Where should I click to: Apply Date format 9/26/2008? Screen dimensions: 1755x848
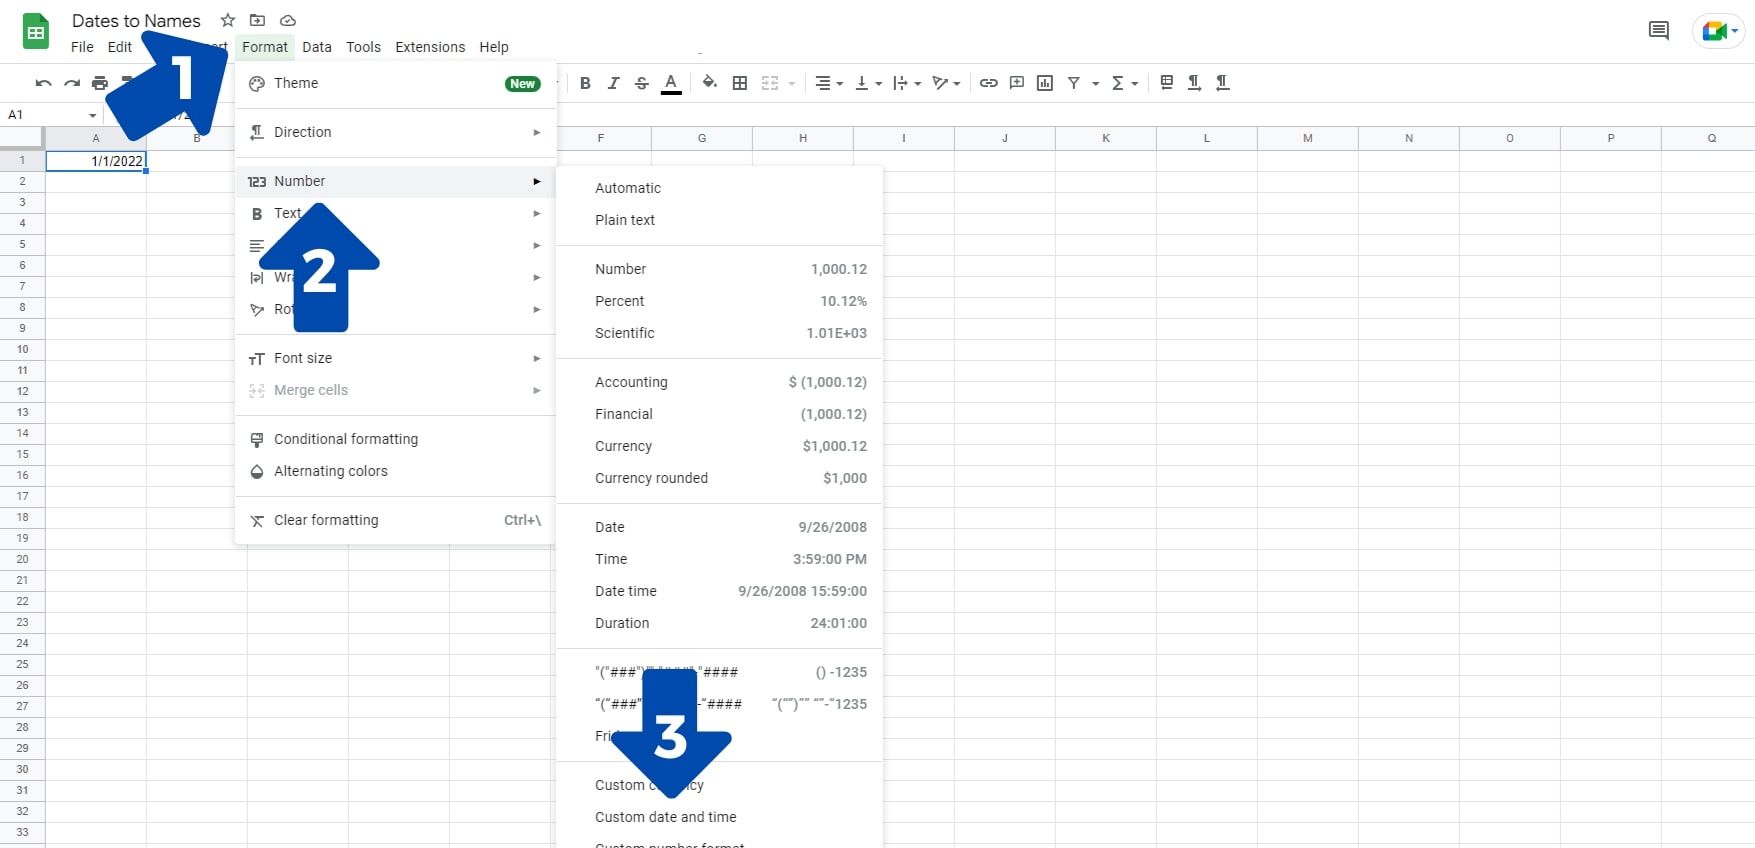click(719, 527)
